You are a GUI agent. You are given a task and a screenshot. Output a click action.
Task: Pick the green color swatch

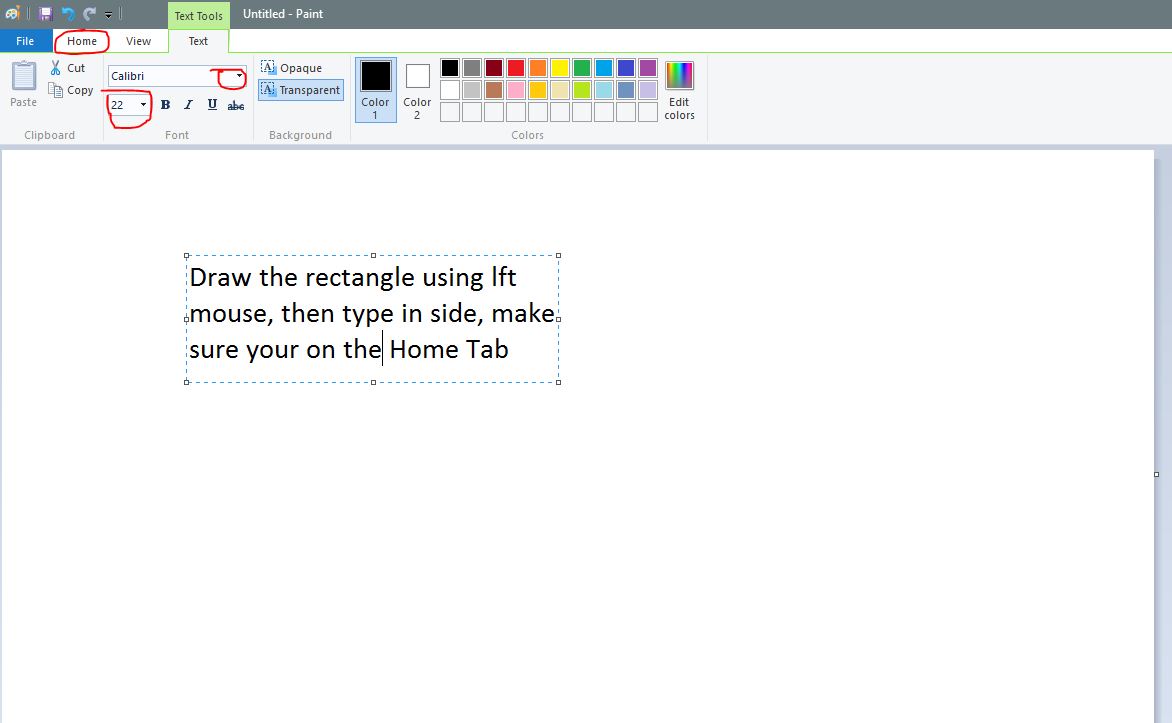(x=582, y=68)
